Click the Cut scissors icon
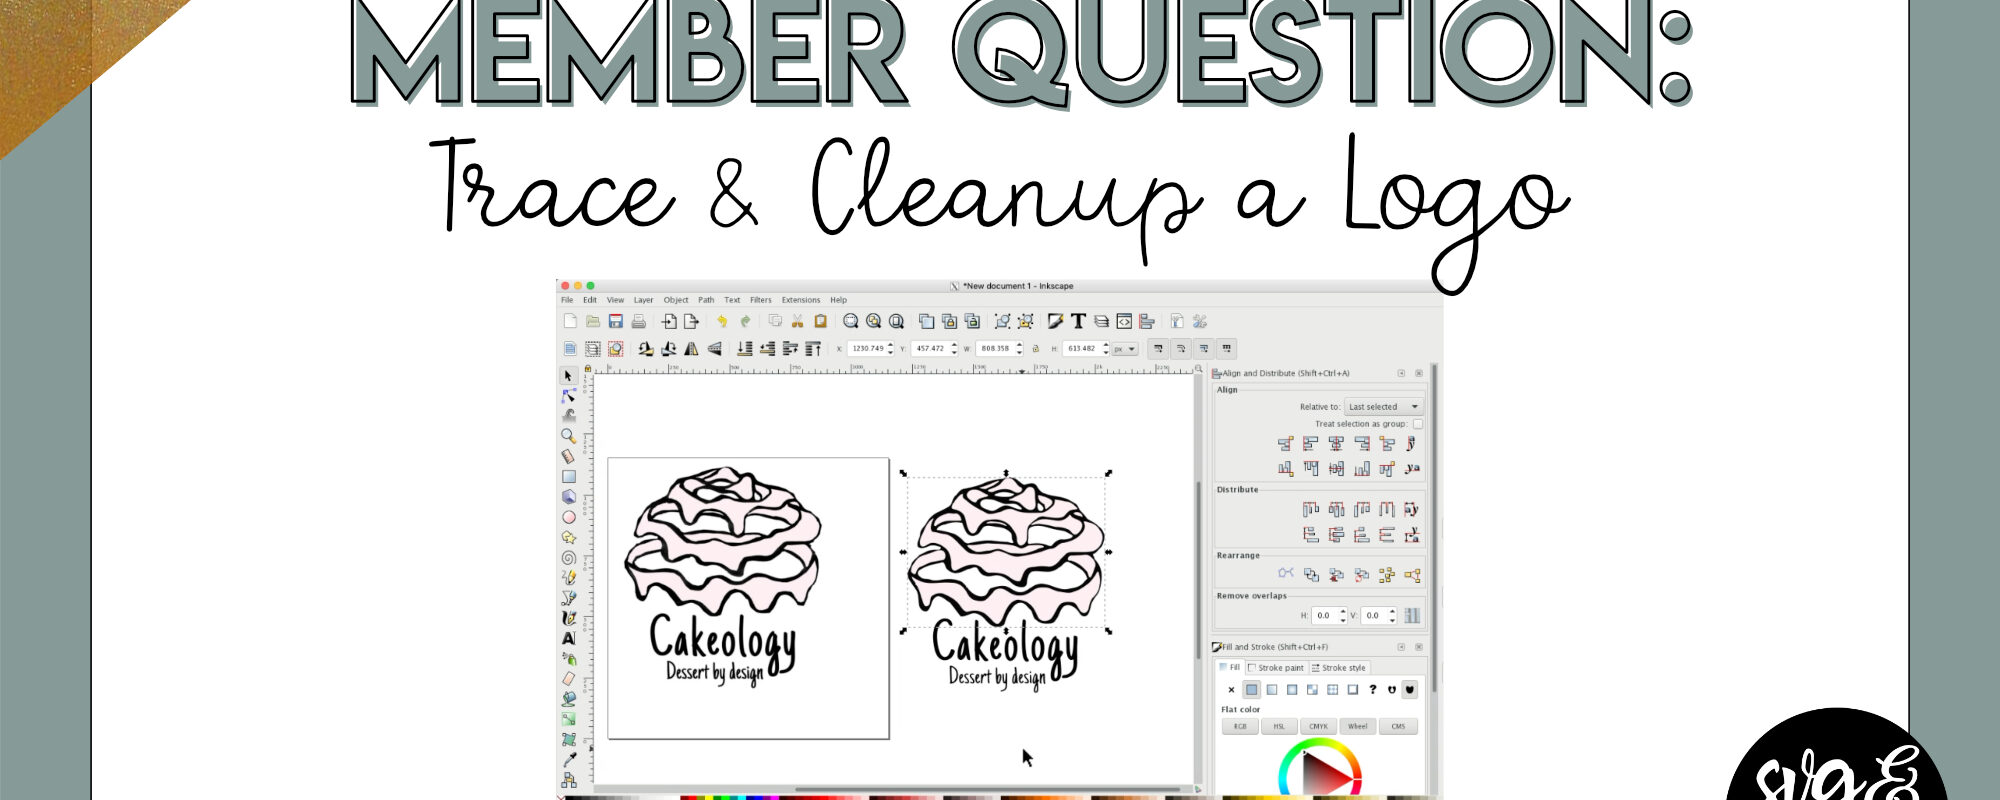Image resolution: width=2000 pixels, height=800 pixels. 797,321
